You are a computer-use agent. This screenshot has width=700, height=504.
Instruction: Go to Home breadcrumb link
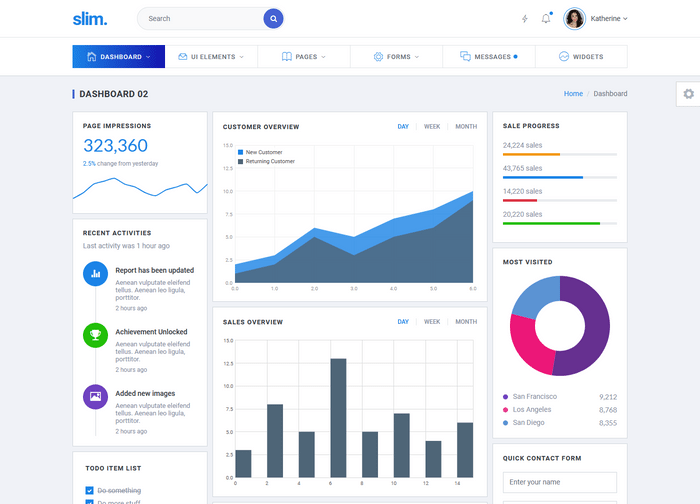573,94
